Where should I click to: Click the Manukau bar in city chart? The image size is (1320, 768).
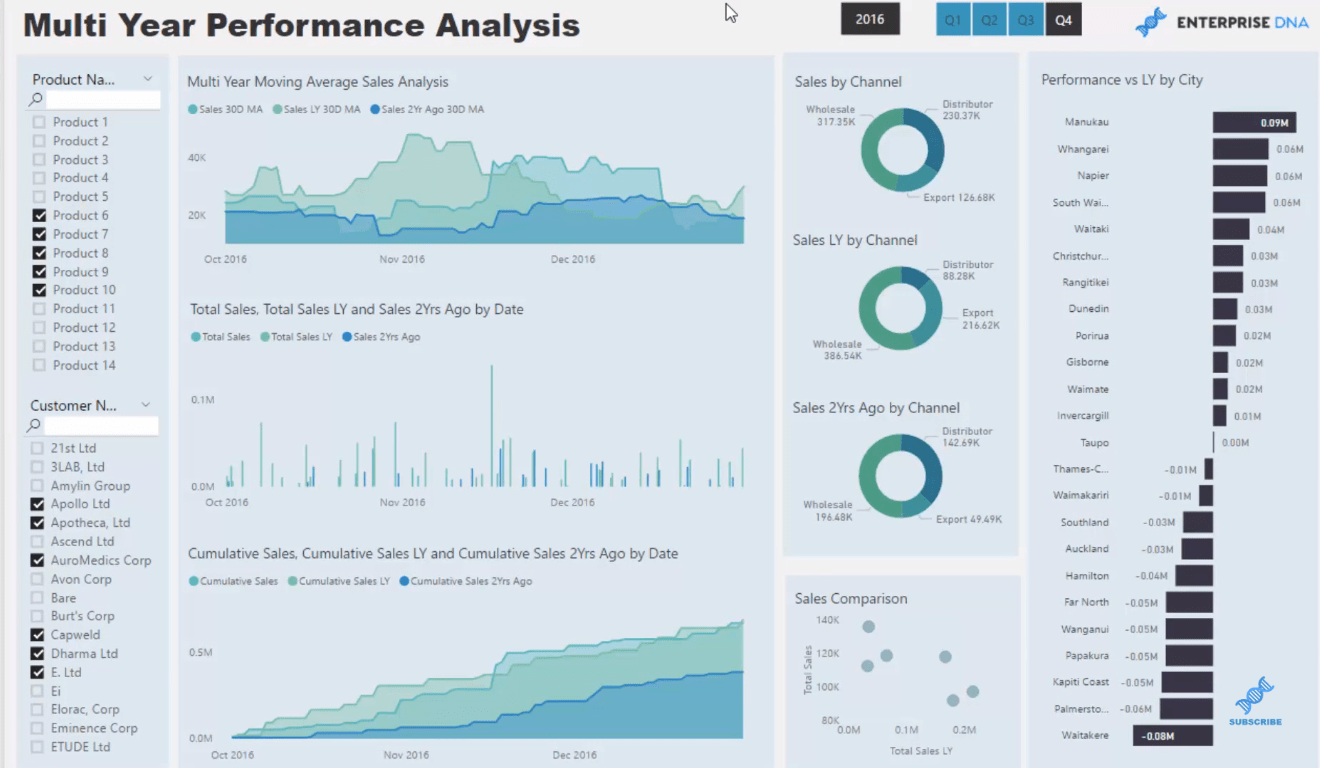pyautogui.click(x=1254, y=122)
